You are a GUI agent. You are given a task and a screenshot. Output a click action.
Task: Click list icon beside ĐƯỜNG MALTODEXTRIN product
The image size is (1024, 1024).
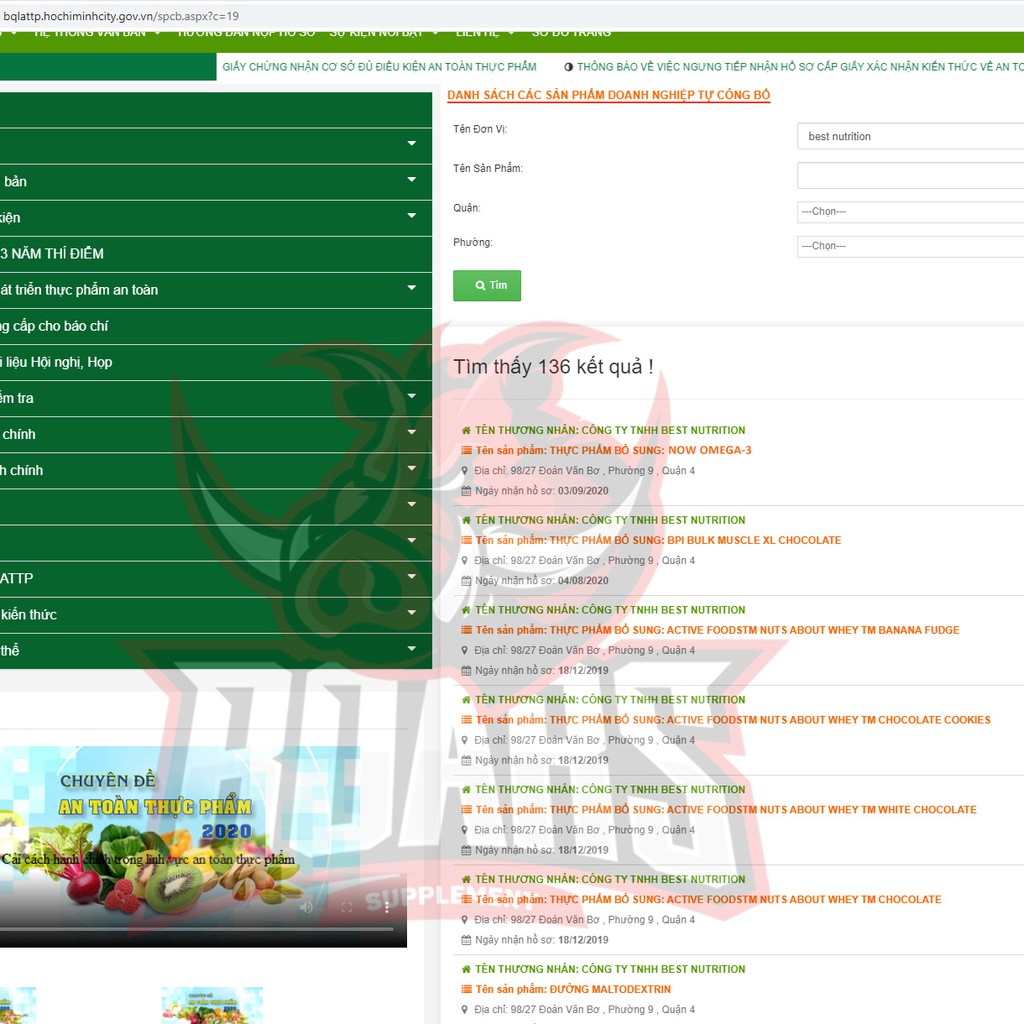pos(466,990)
